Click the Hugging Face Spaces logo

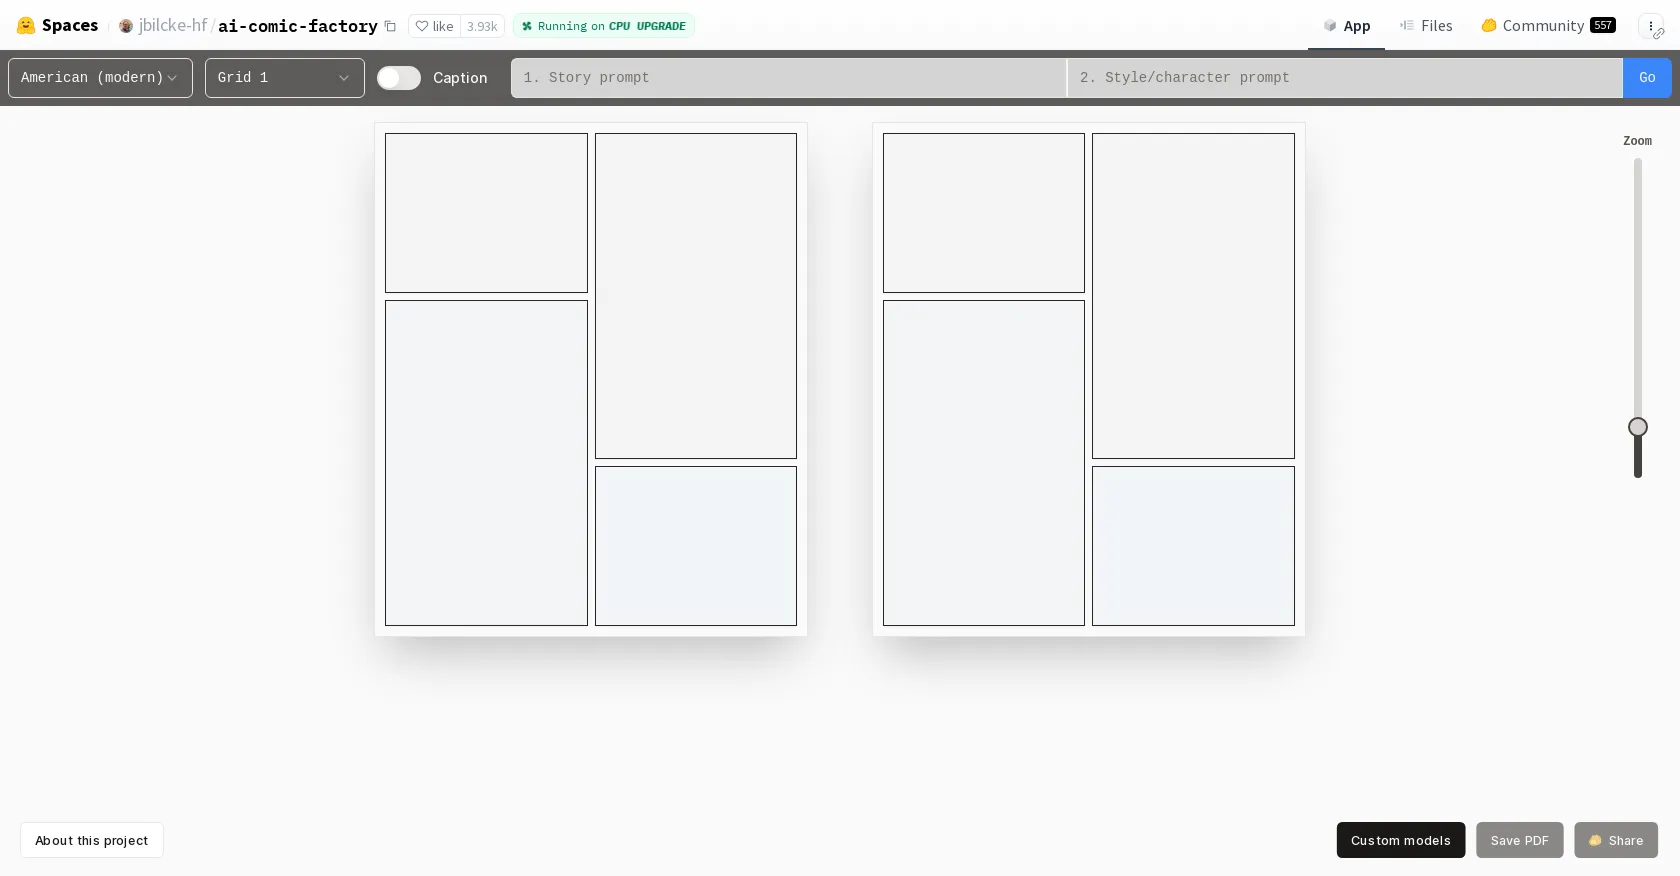pyautogui.click(x=26, y=26)
